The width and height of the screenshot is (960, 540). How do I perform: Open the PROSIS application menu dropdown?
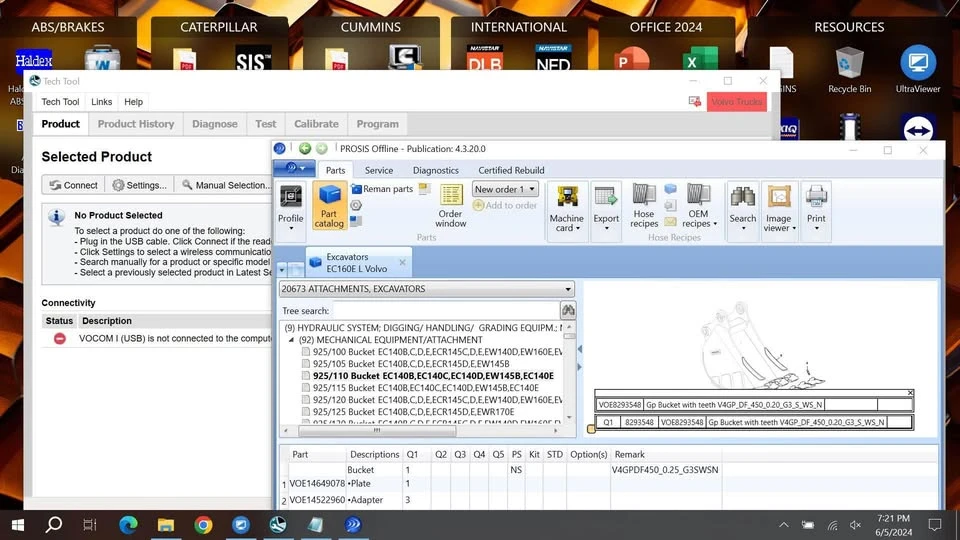[x=294, y=168]
